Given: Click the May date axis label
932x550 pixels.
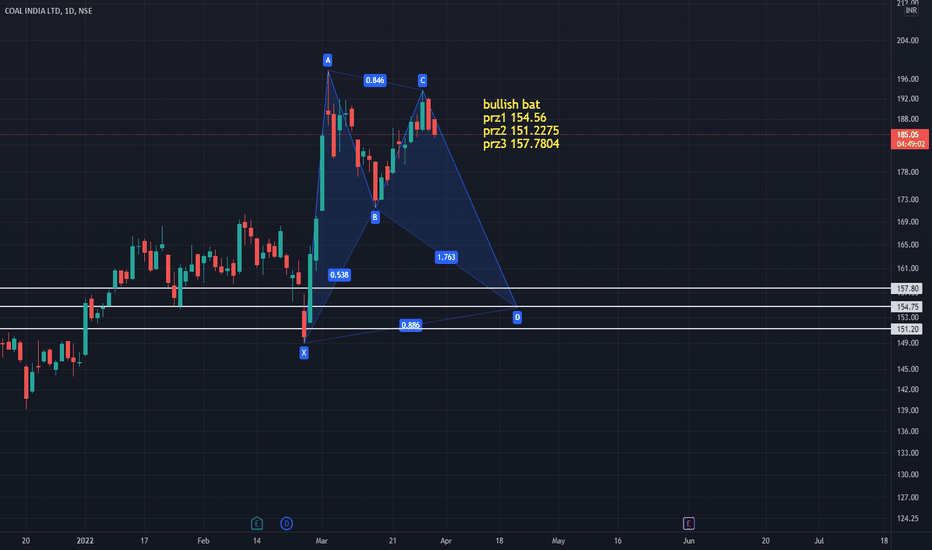Looking at the screenshot, I should [558, 540].
